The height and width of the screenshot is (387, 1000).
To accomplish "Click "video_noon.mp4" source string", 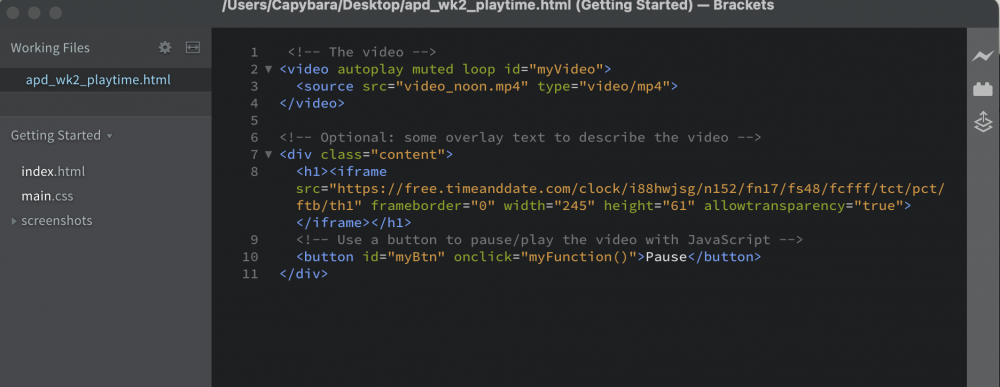I will pyautogui.click(x=462, y=86).
